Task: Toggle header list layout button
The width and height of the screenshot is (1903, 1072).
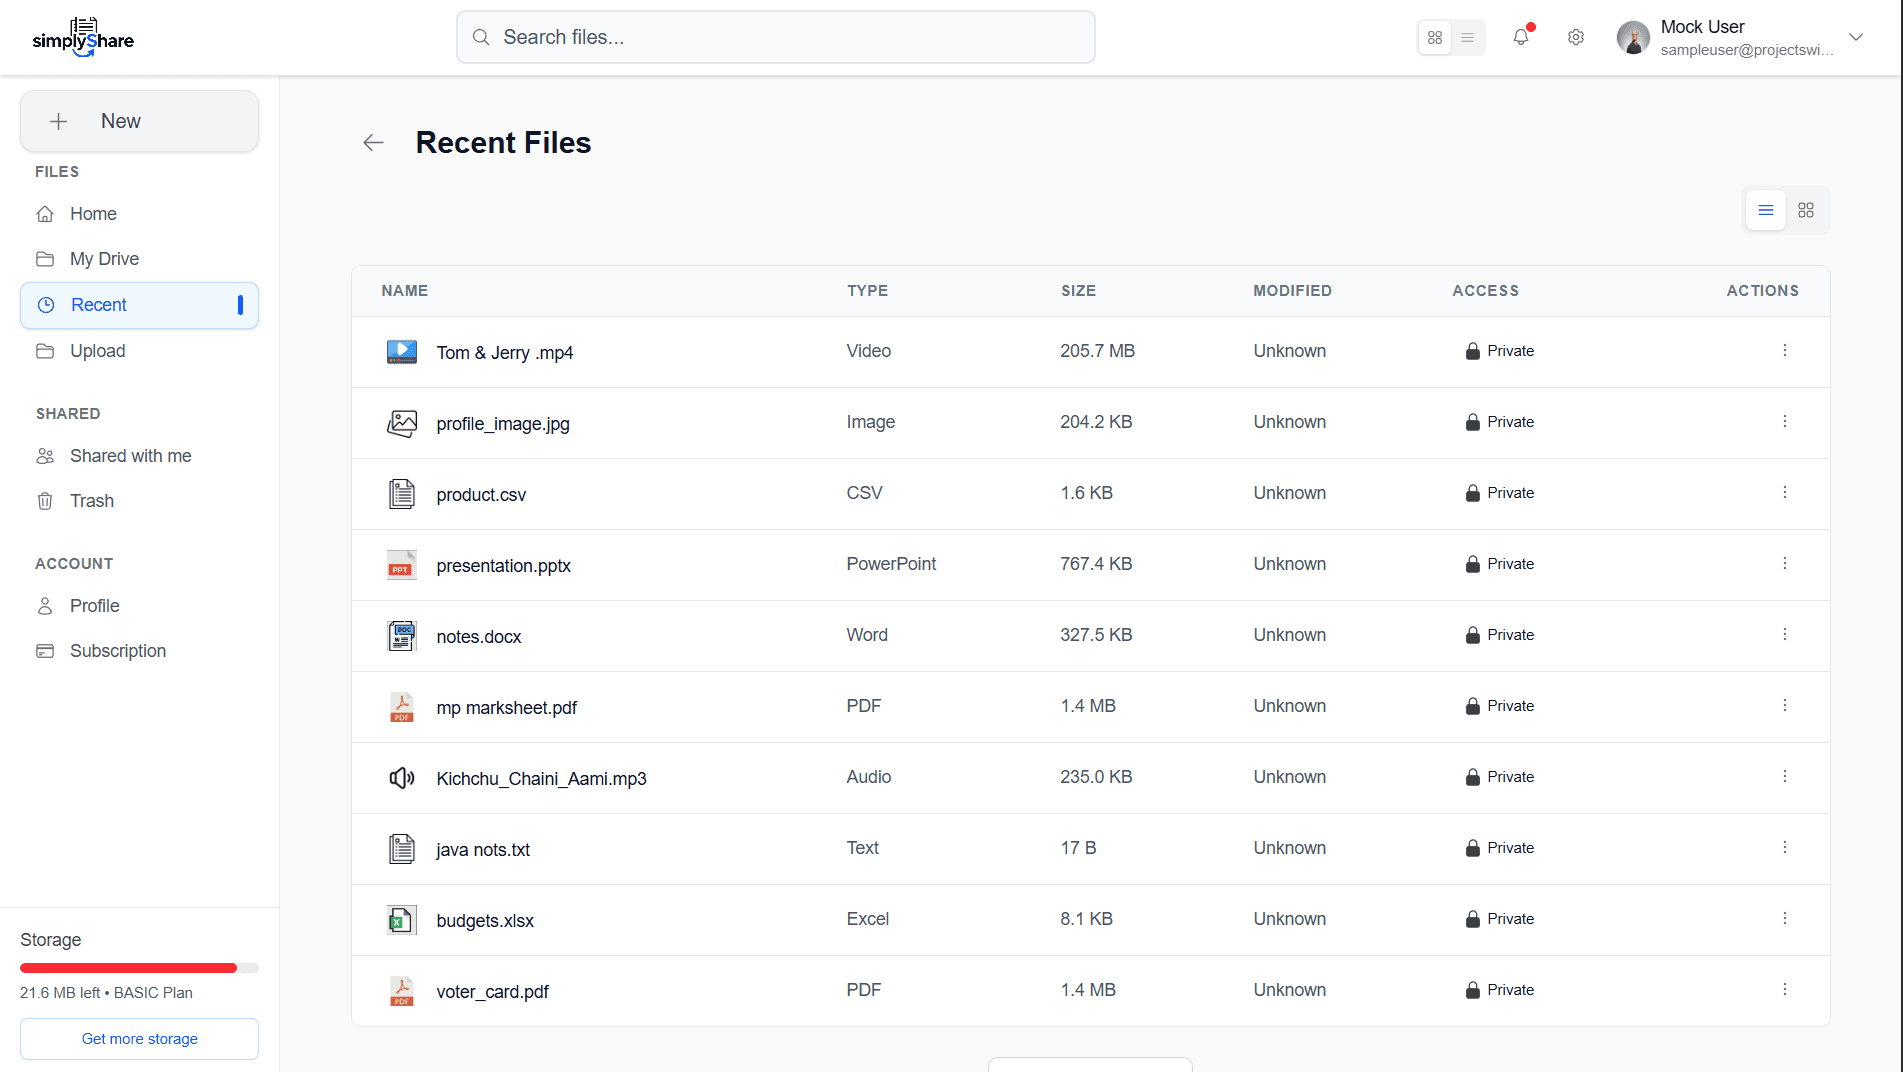Action: [x=1468, y=38]
